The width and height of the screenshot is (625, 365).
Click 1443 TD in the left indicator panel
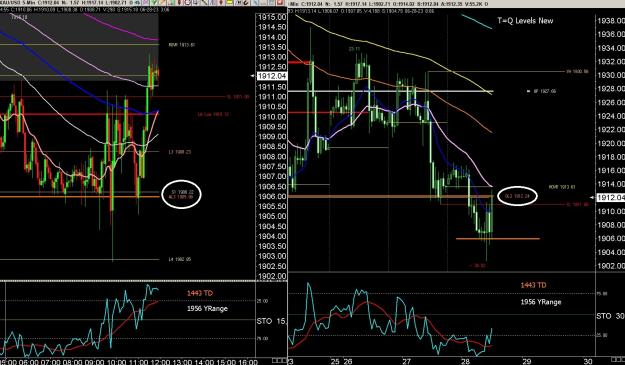tap(200, 293)
